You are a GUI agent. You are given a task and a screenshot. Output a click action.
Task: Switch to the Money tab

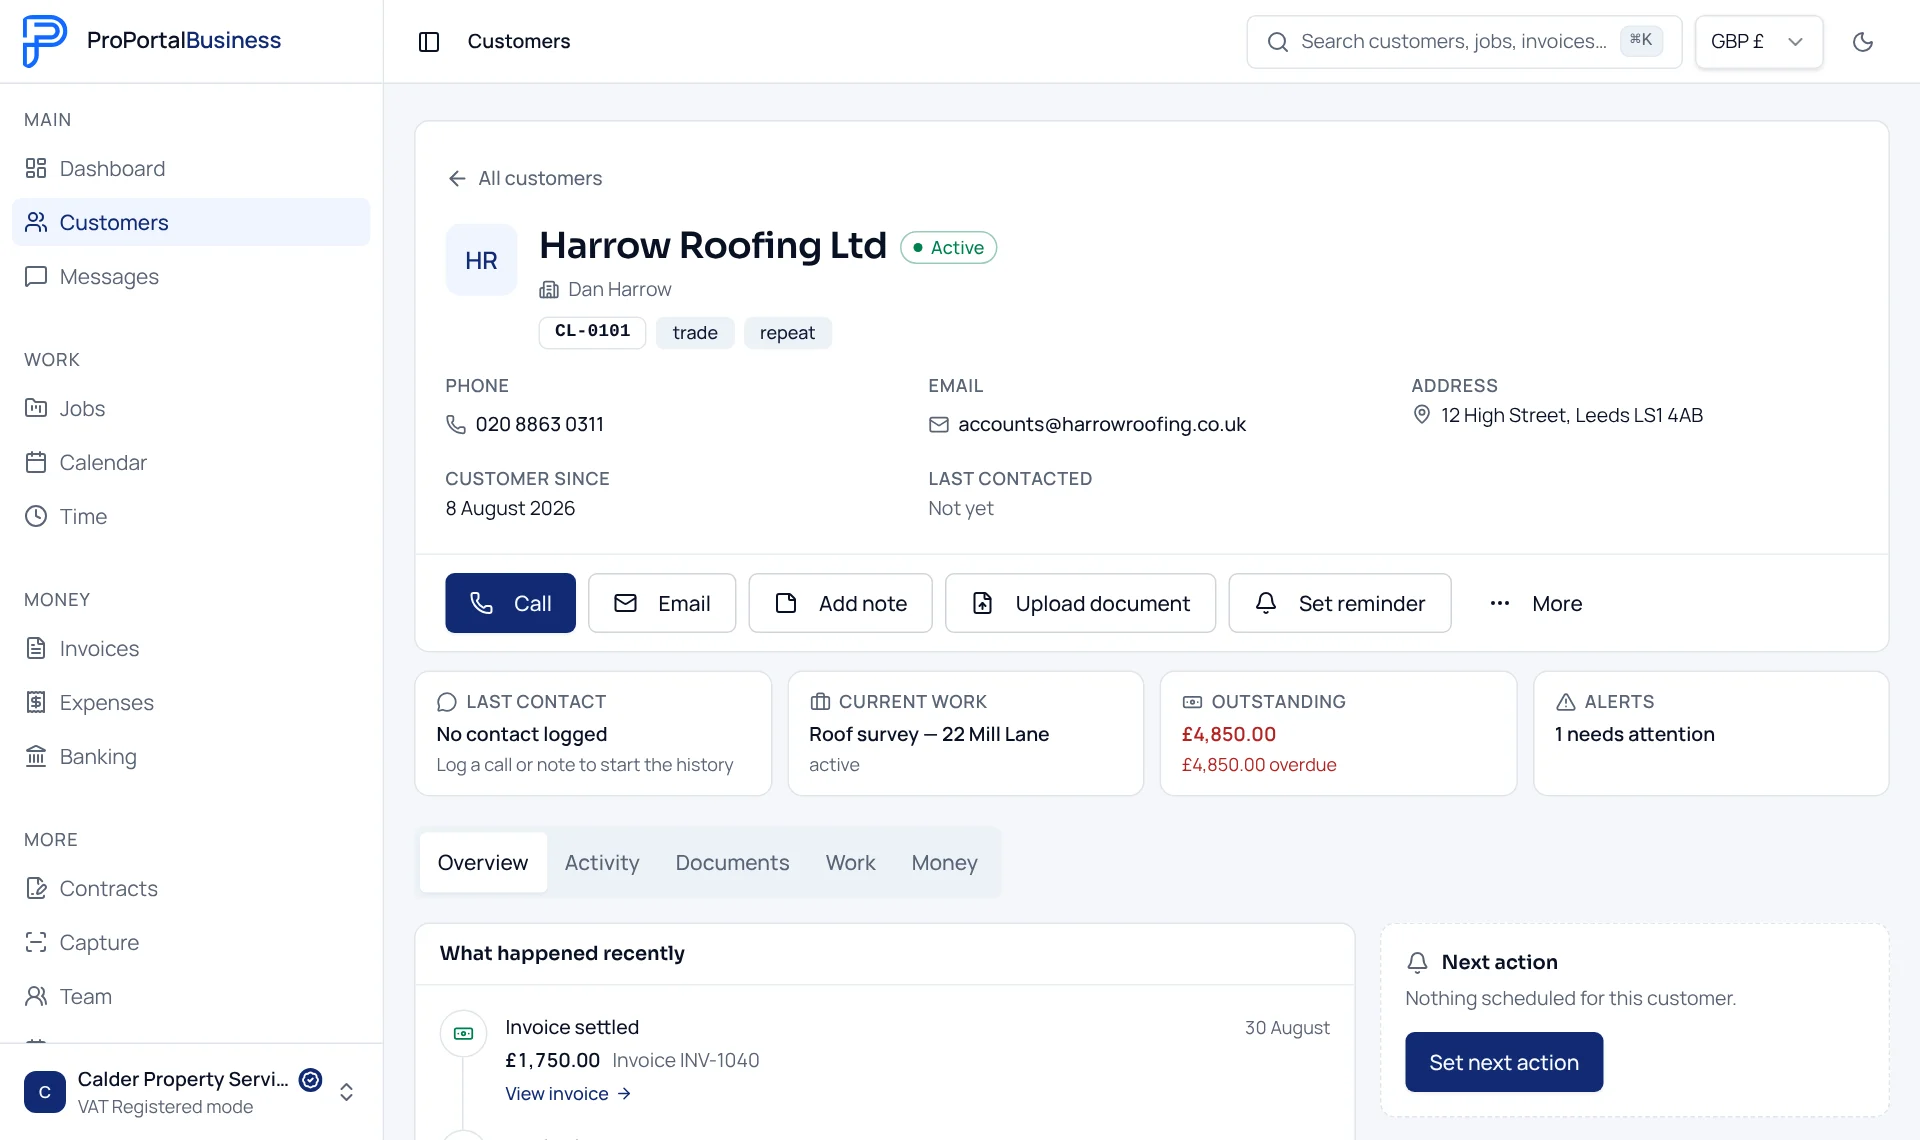(944, 862)
